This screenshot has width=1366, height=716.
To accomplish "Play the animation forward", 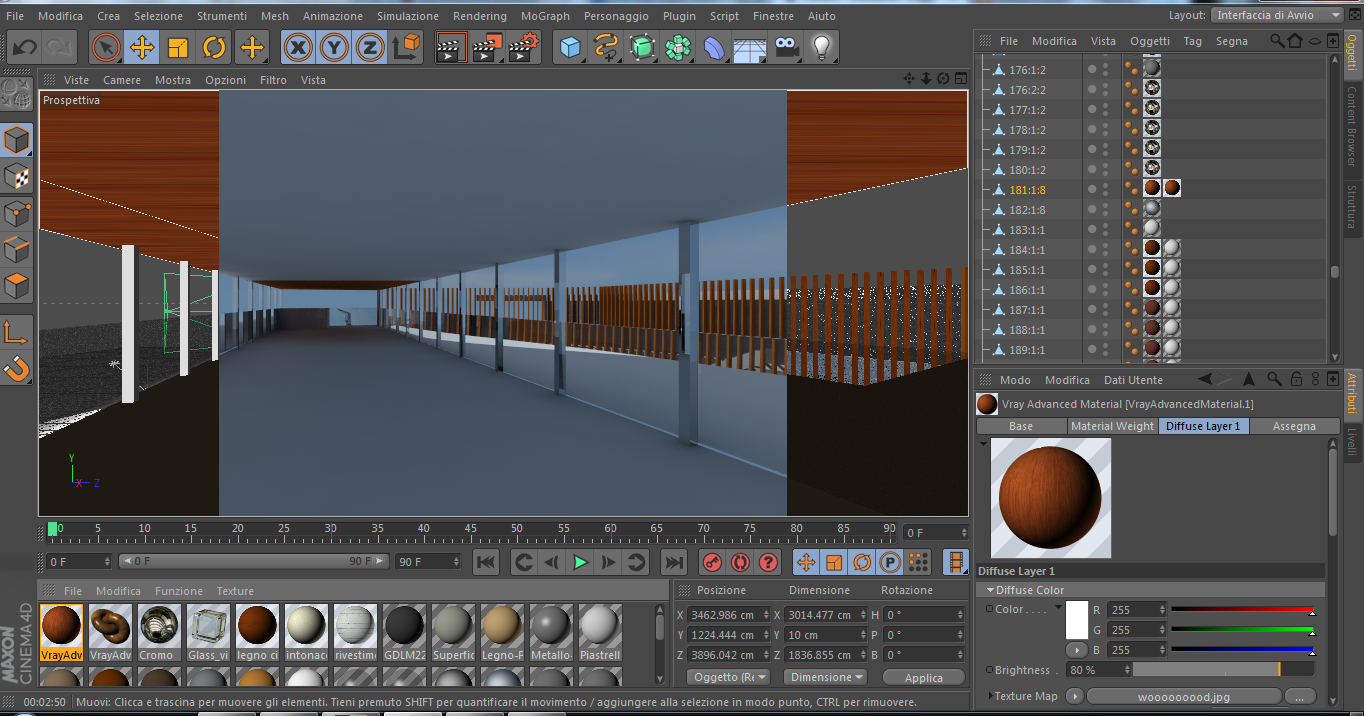I will coord(580,562).
